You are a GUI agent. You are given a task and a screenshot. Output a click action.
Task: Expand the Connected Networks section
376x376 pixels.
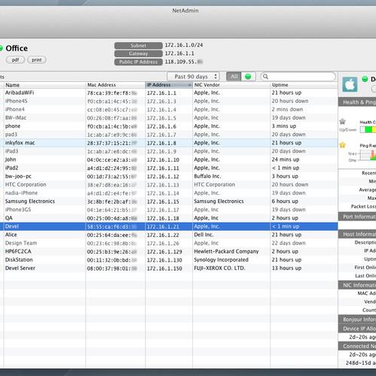tap(357, 346)
